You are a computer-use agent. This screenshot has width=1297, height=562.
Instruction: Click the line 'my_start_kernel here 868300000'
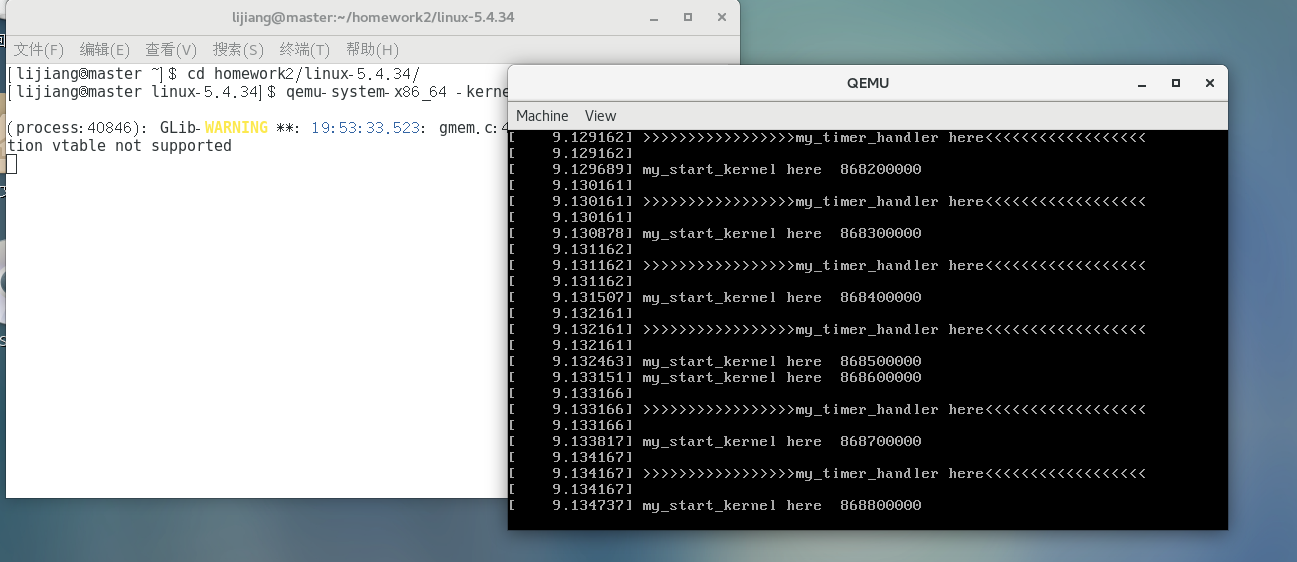781,234
